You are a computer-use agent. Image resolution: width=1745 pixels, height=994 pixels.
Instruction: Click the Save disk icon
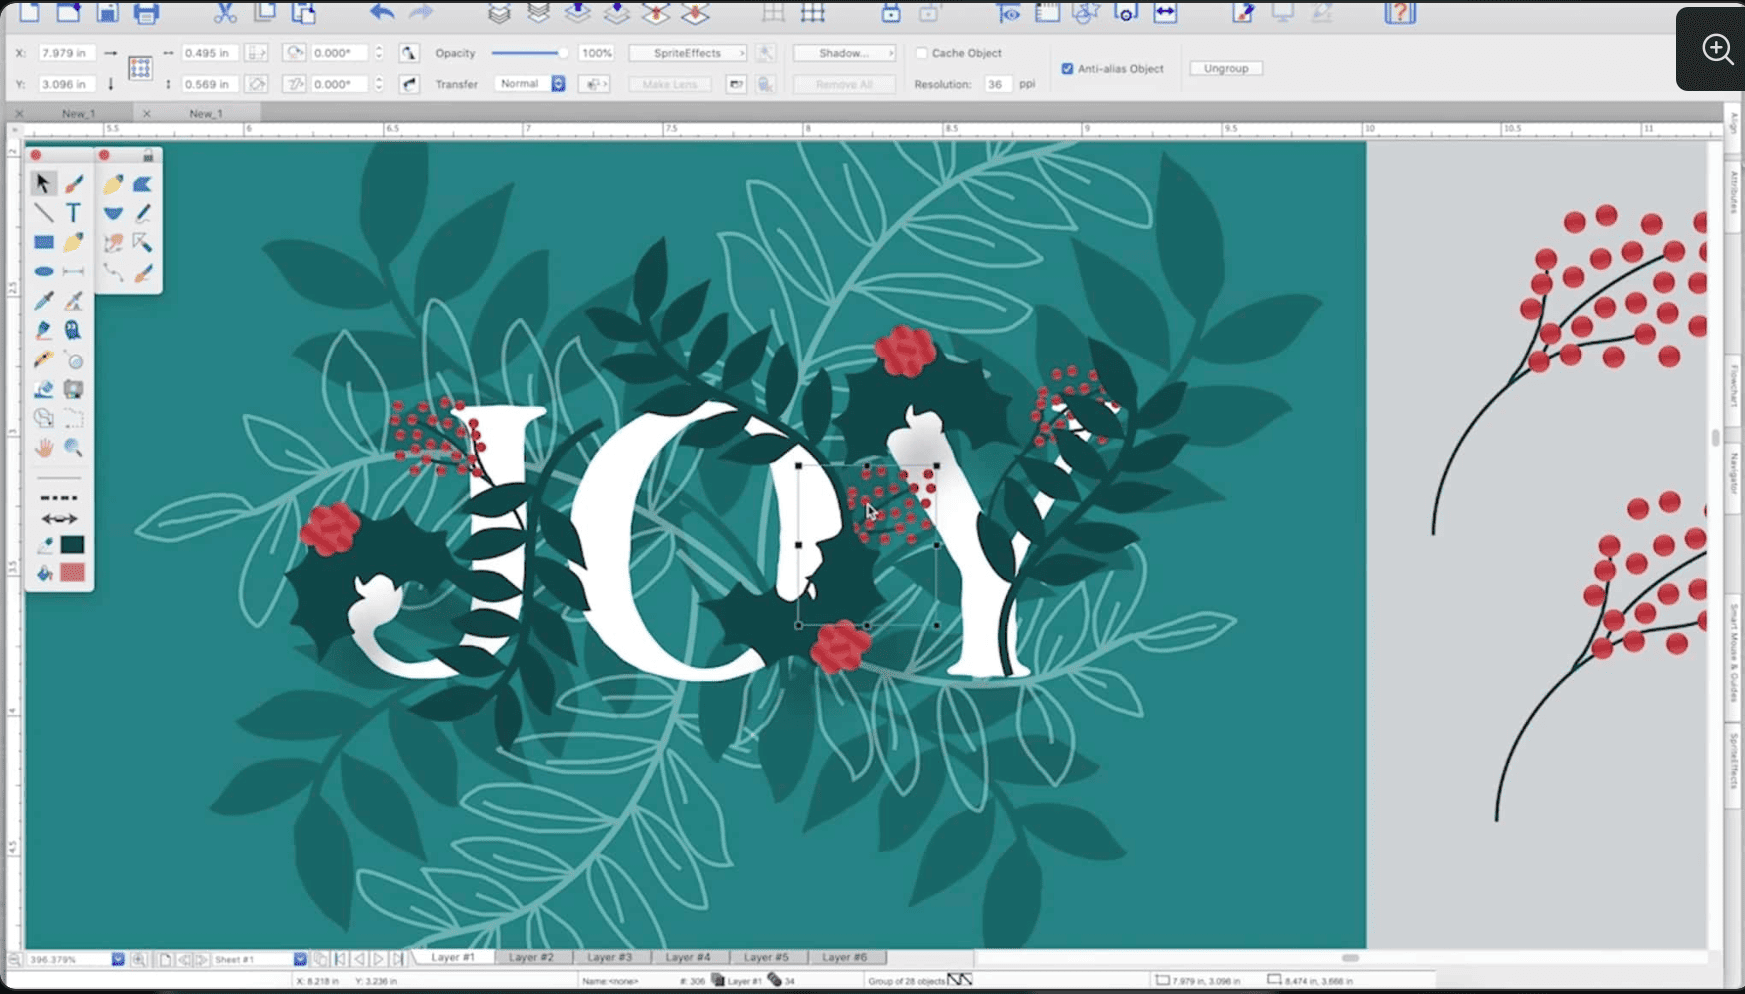pos(107,13)
